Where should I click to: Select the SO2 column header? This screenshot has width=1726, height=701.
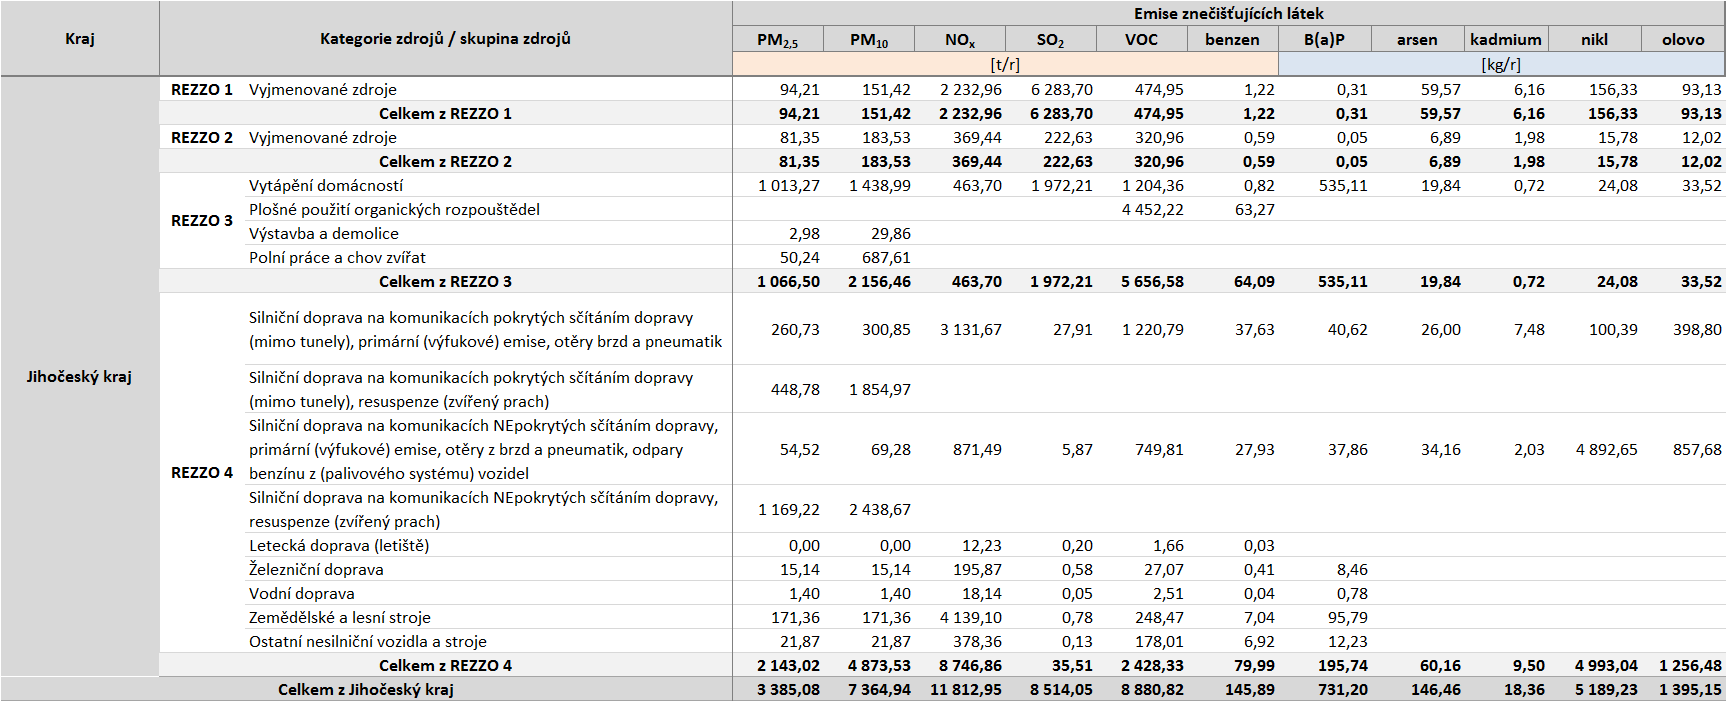(x=1051, y=40)
